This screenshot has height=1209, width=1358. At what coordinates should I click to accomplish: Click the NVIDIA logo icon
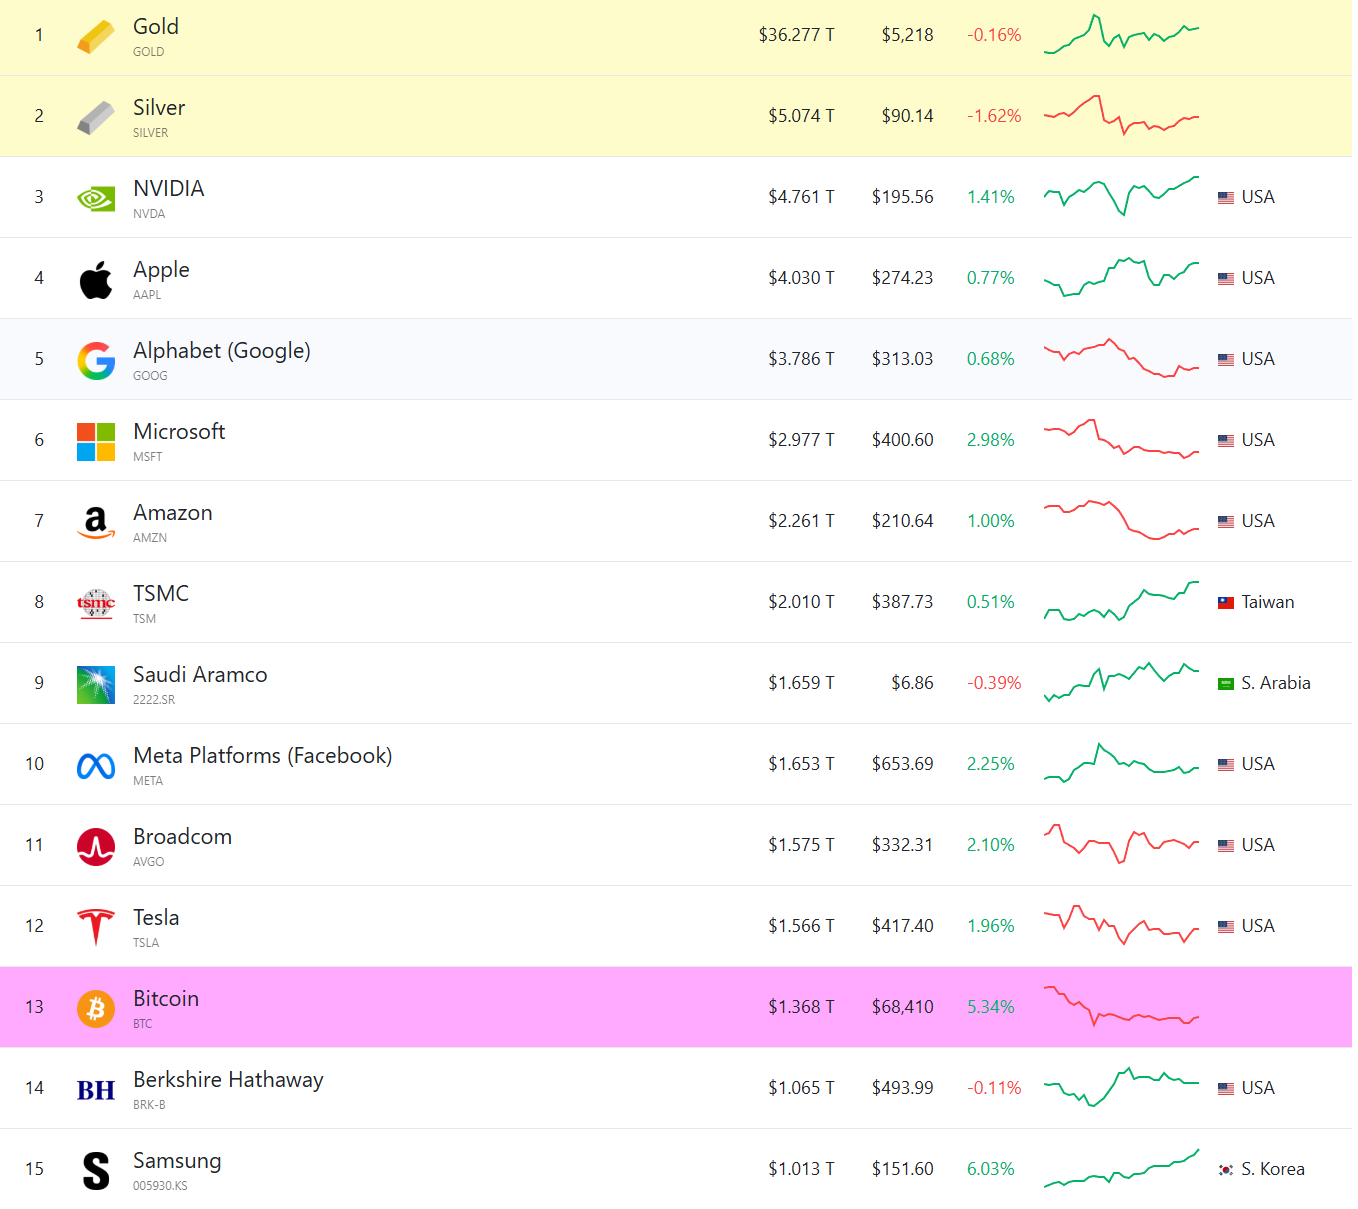[x=96, y=198]
